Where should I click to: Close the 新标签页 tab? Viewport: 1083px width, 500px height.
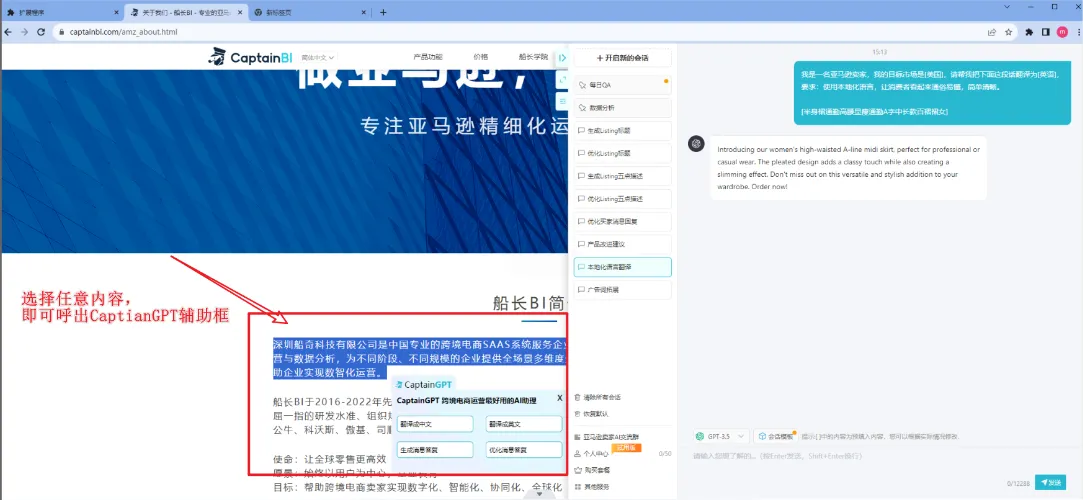point(363,12)
